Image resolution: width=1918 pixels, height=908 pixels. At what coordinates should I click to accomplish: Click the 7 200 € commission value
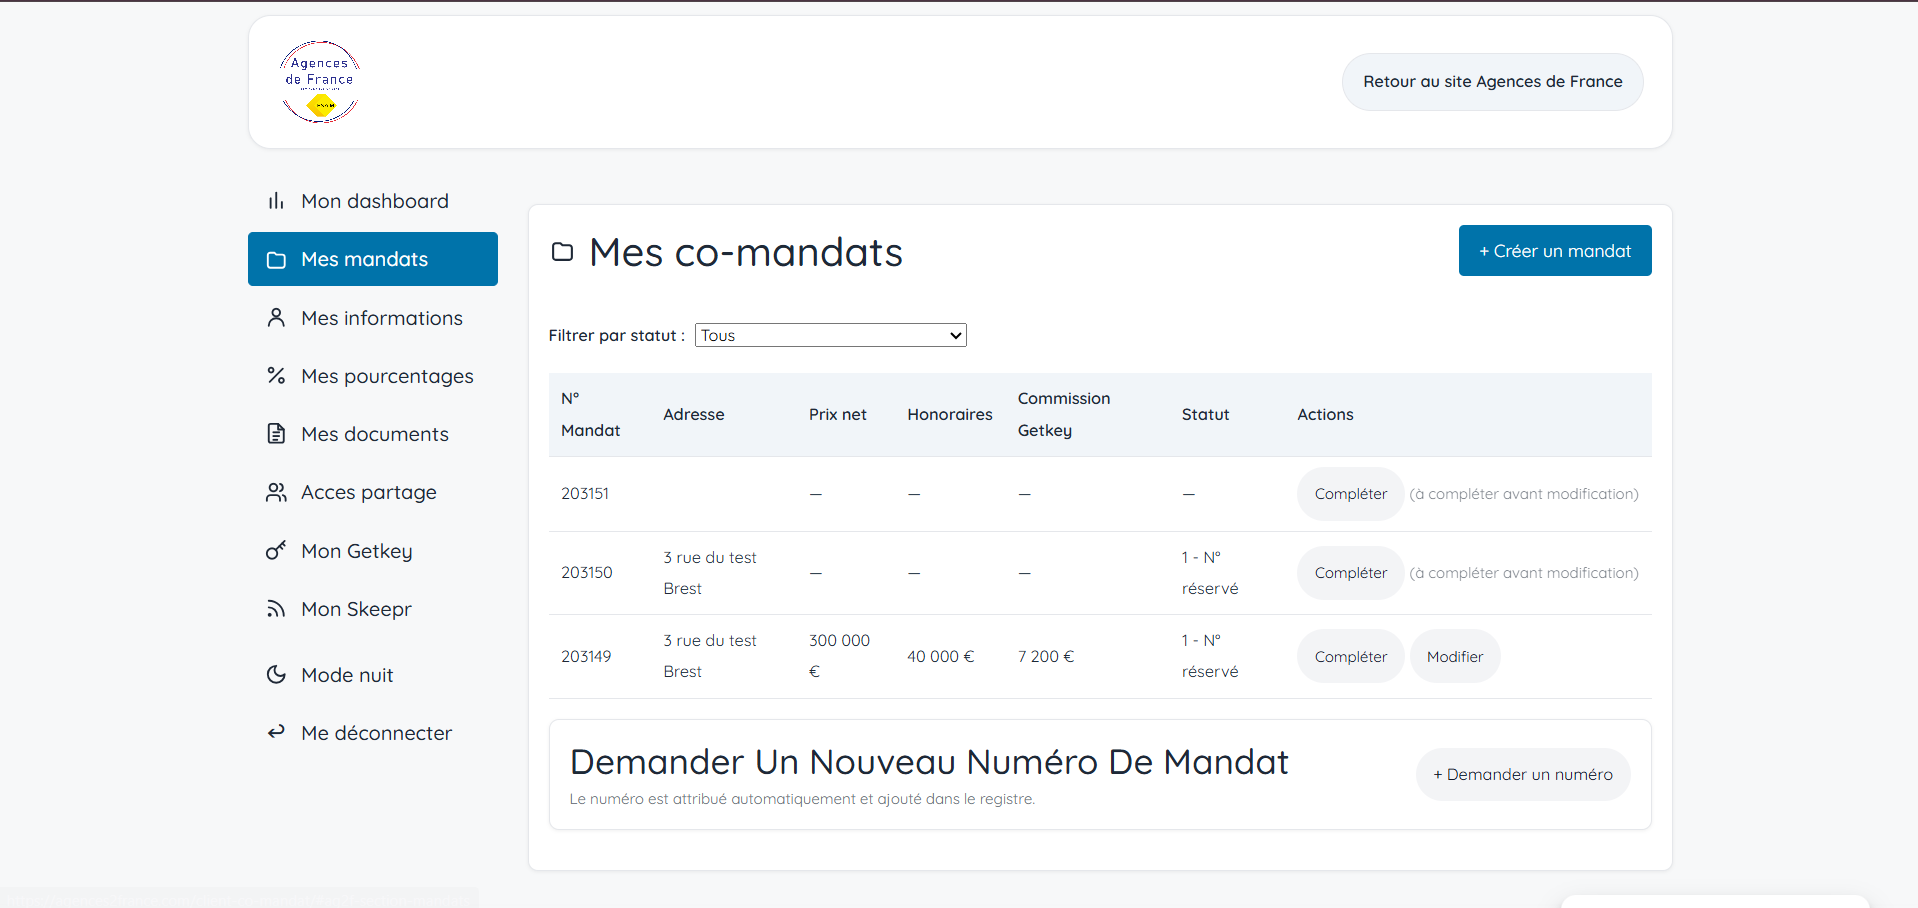pos(1046,657)
